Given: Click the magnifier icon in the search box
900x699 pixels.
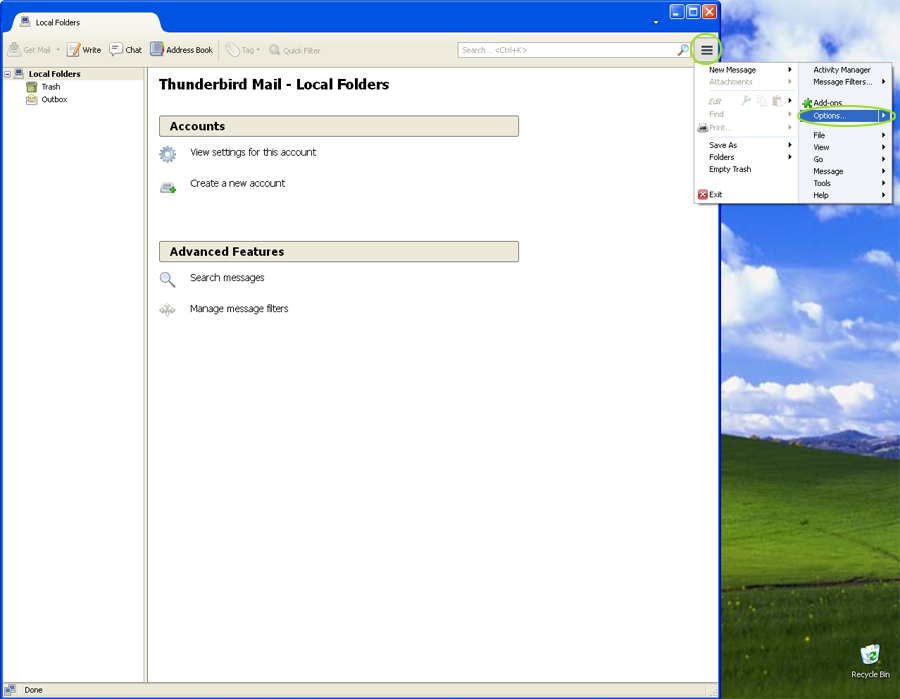Looking at the screenshot, I should tap(682, 50).
